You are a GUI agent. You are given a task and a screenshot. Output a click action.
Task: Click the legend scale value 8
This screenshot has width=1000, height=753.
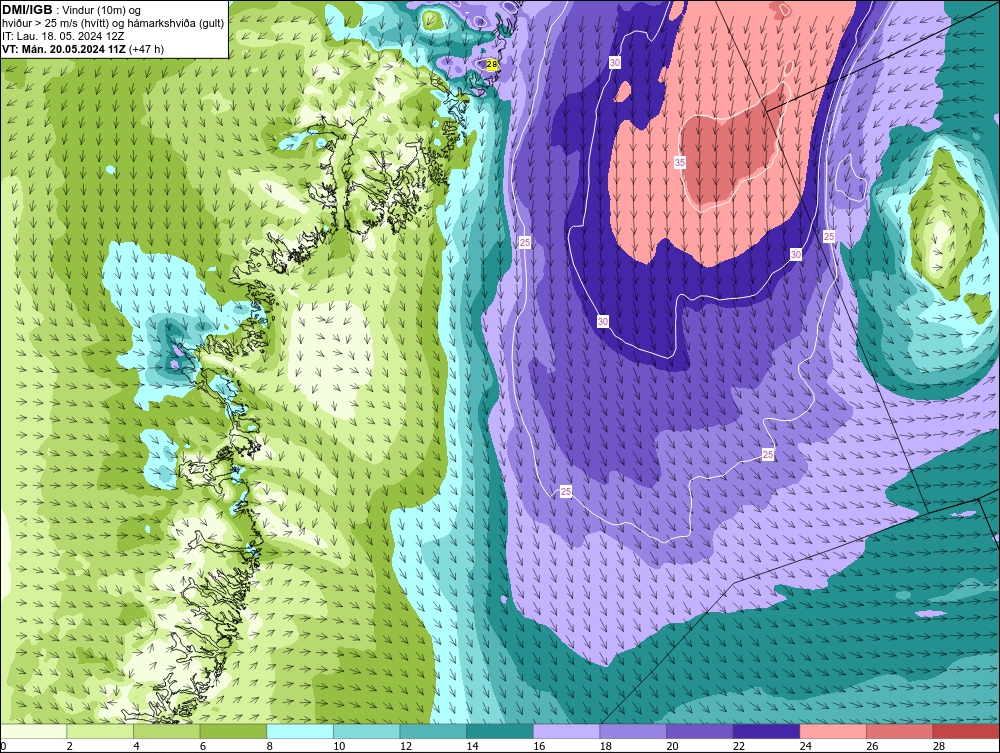pyautogui.click(x=270, y=746)
